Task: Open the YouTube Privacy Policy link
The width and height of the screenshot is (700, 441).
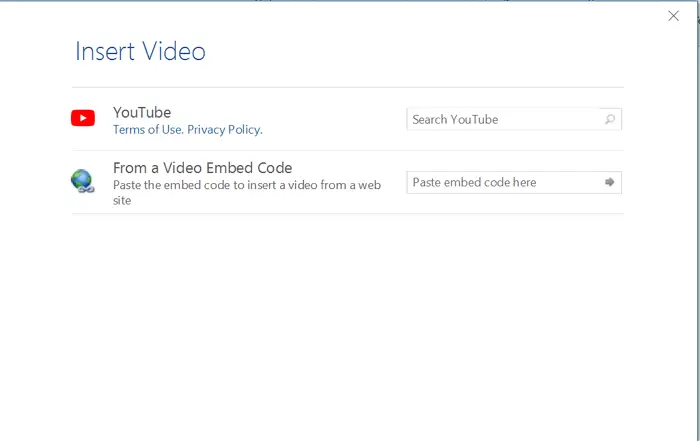Action: (225, 129)
